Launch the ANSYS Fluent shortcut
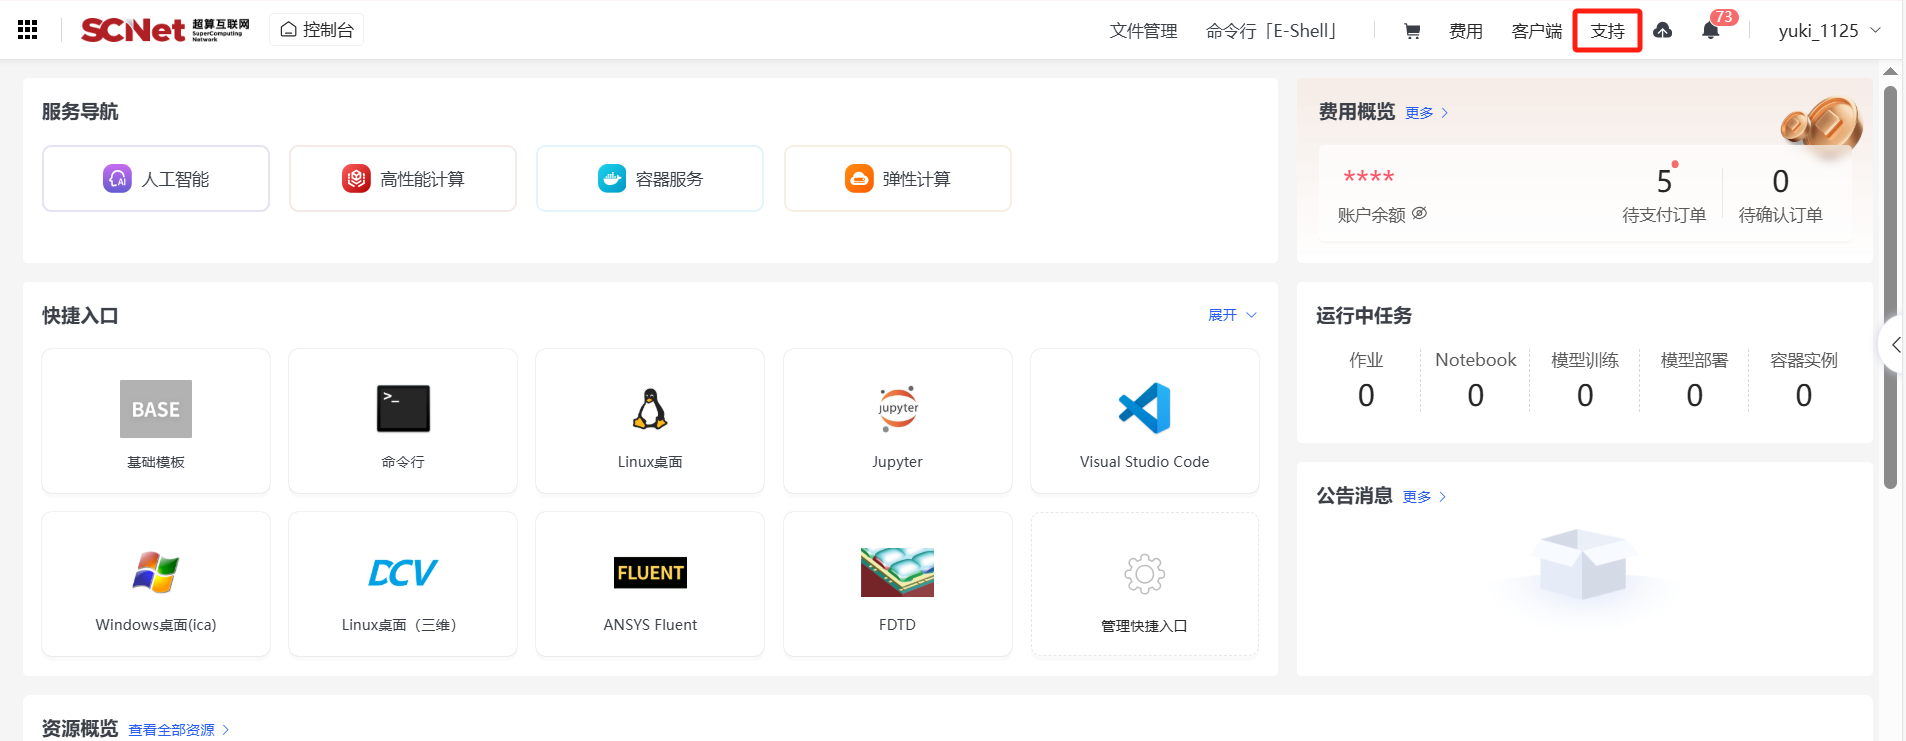Viewport: 1906px width, 741px height. click(x=650, y=584)
